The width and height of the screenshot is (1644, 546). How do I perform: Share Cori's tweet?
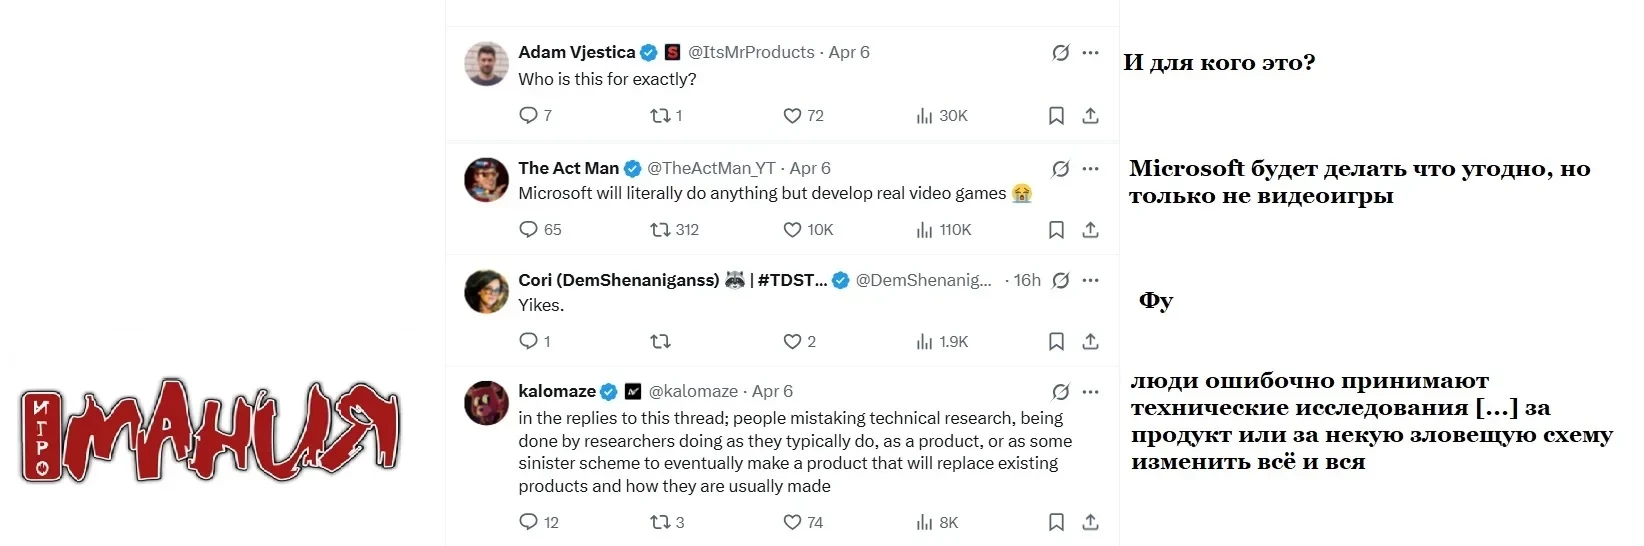(x=1090, y=342)
